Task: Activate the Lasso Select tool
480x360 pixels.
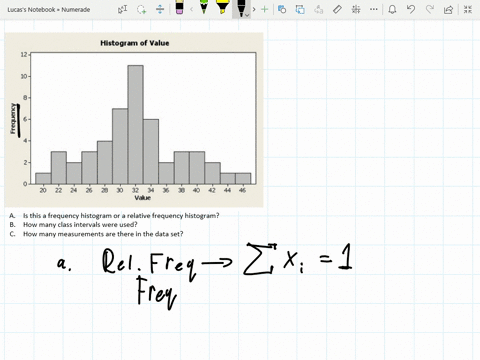Action: (x=141, y=9)
